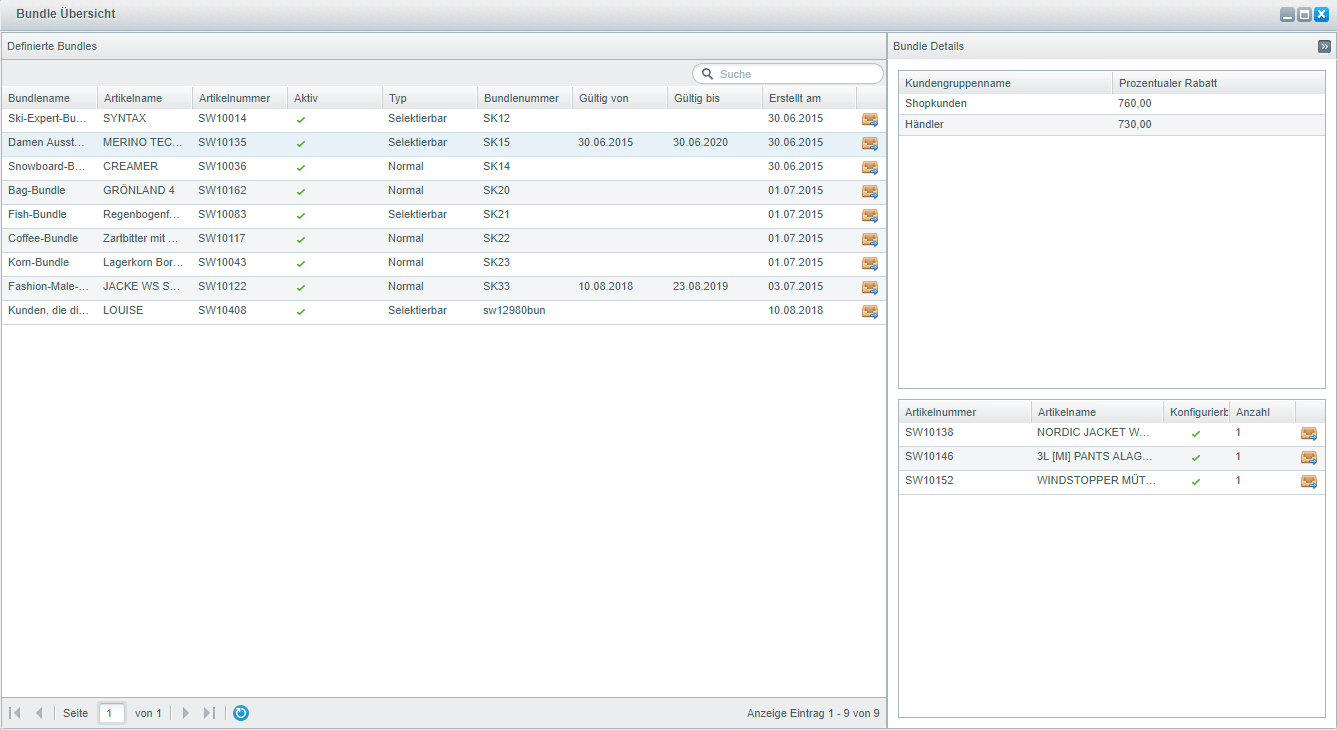Open article icon for SW10146 detail row
Screen dimensions: 1337x730
click(x=1309, y=457)
